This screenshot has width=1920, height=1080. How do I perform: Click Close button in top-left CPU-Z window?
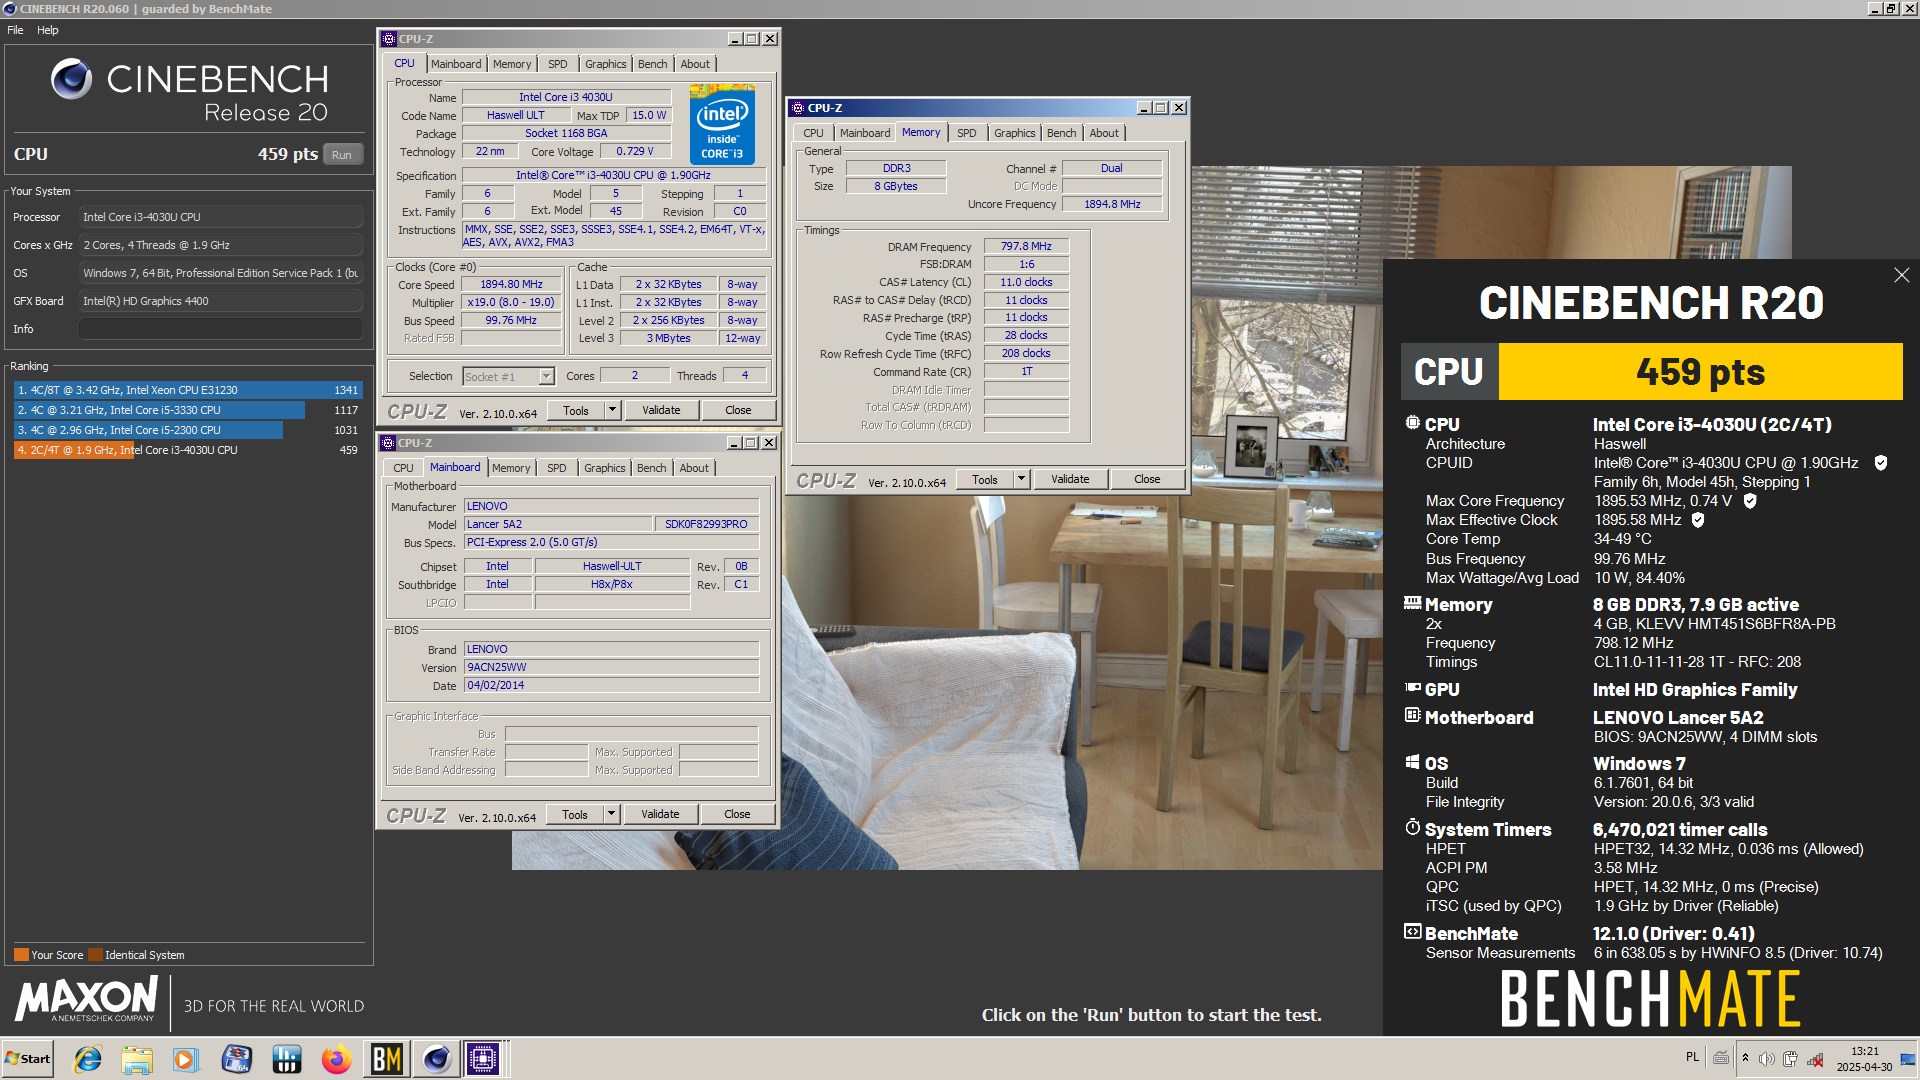pos(738,410)
